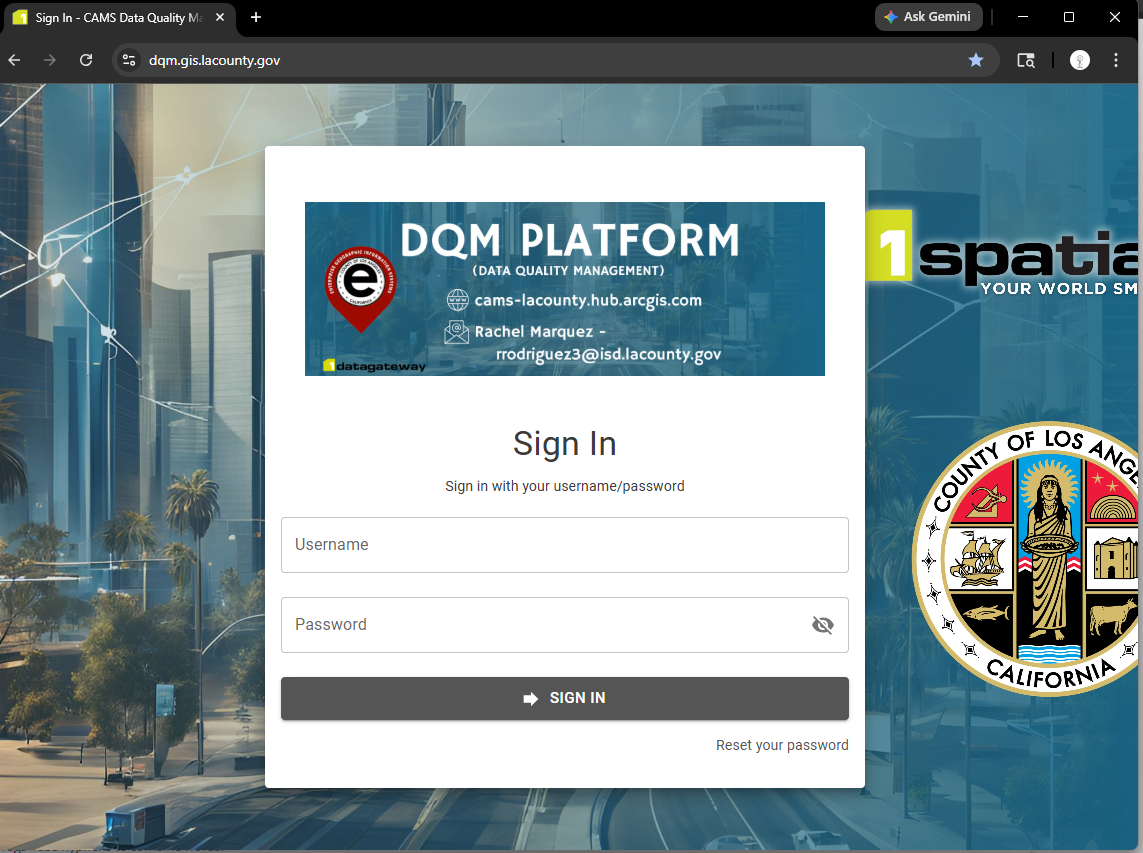Go back with the back arrow
Image resolution: width=1143 pixels, height=853 pixels.
(x=15, y=60)
